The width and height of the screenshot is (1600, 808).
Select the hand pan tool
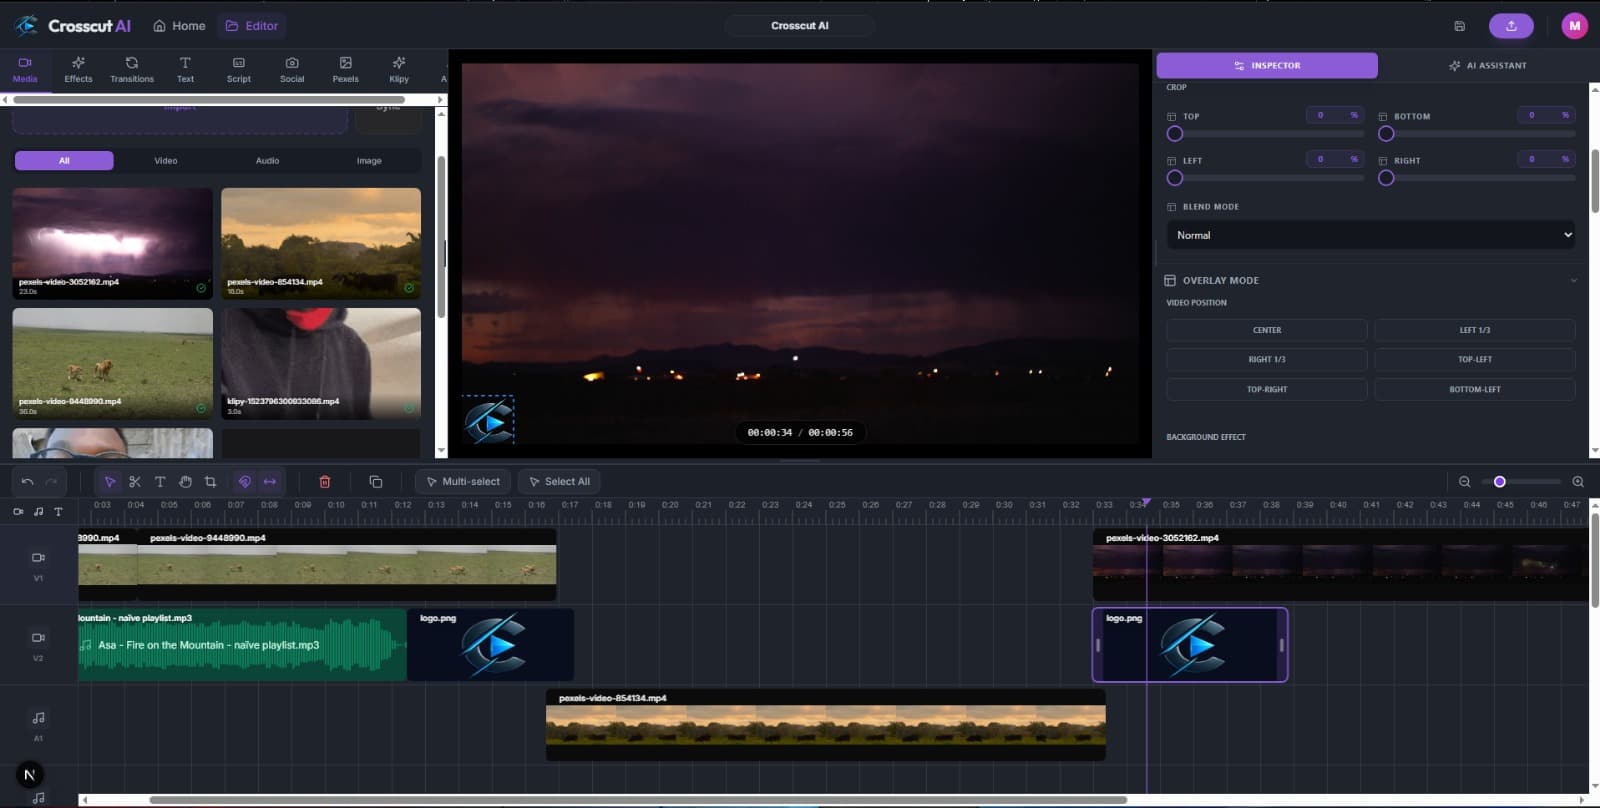(185, 482)
